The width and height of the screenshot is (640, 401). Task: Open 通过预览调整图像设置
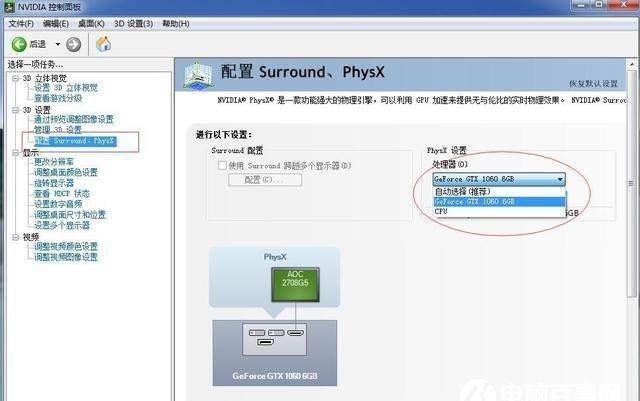73,119
